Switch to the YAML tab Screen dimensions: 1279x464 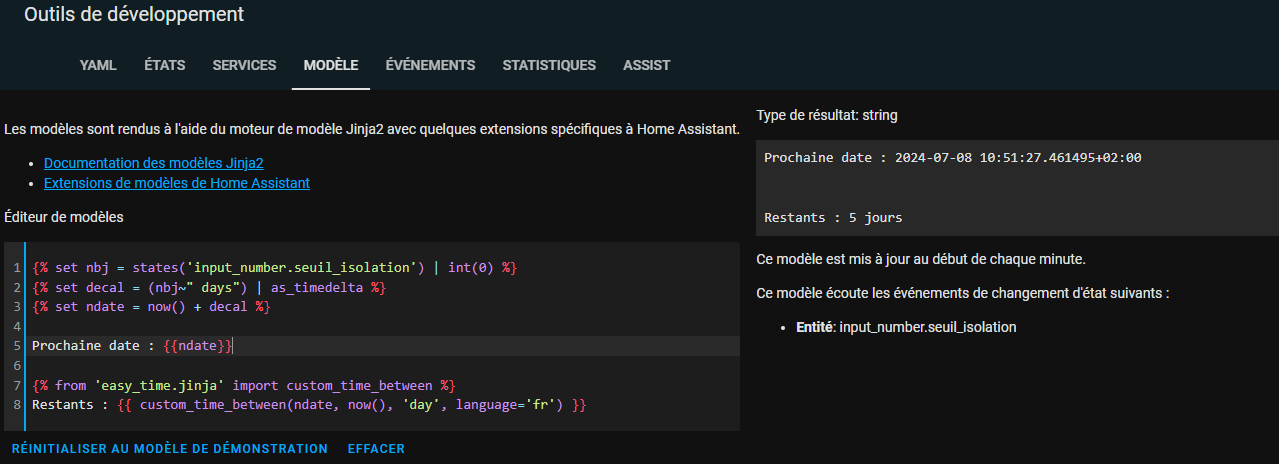[98, 65]
